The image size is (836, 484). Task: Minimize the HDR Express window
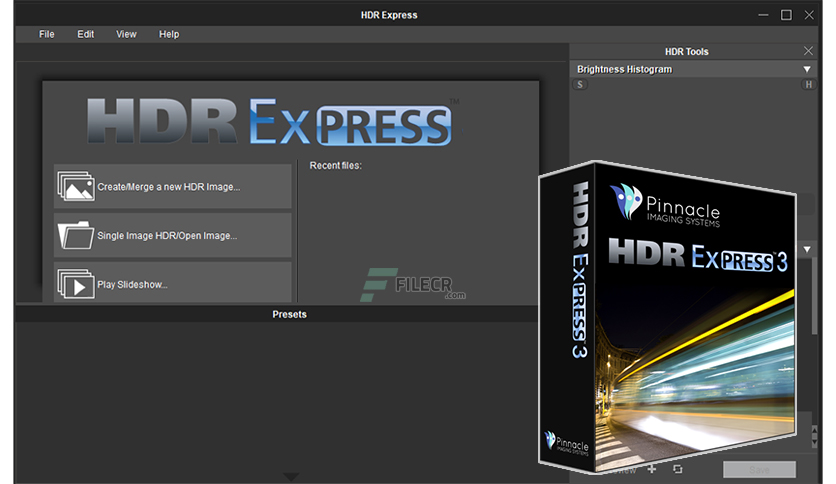(763, 15)
